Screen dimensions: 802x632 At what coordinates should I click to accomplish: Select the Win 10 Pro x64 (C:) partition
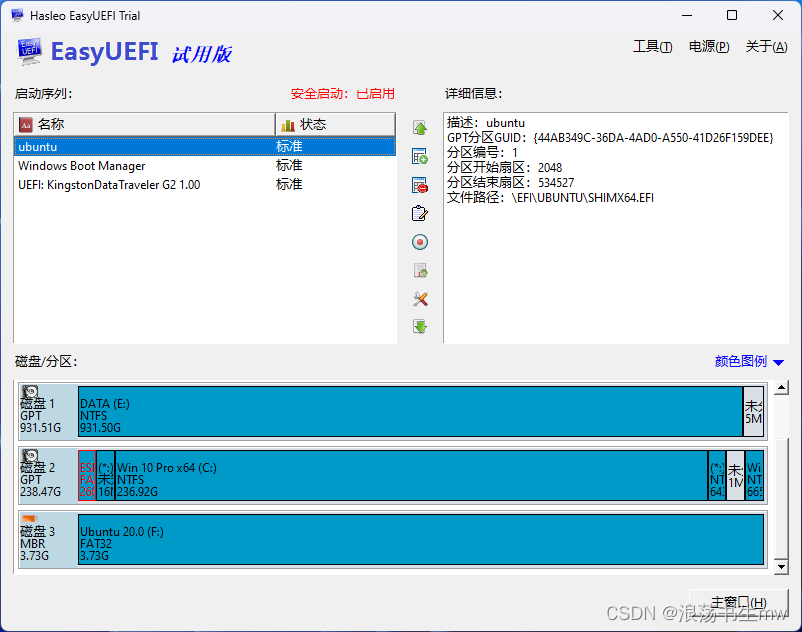click(411, 475)
